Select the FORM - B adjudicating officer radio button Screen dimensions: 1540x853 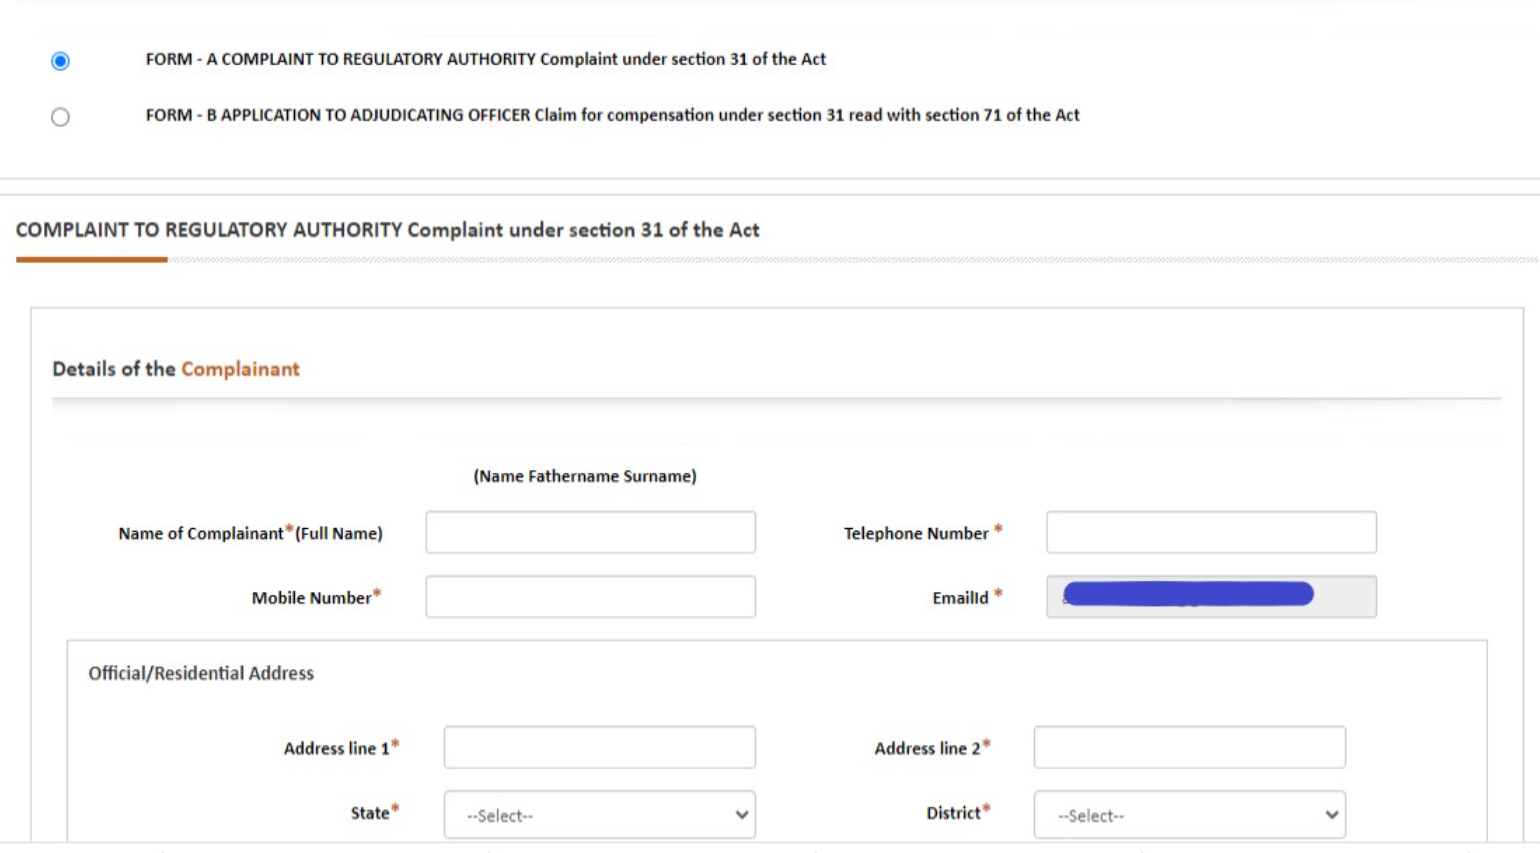pos(60,116)
